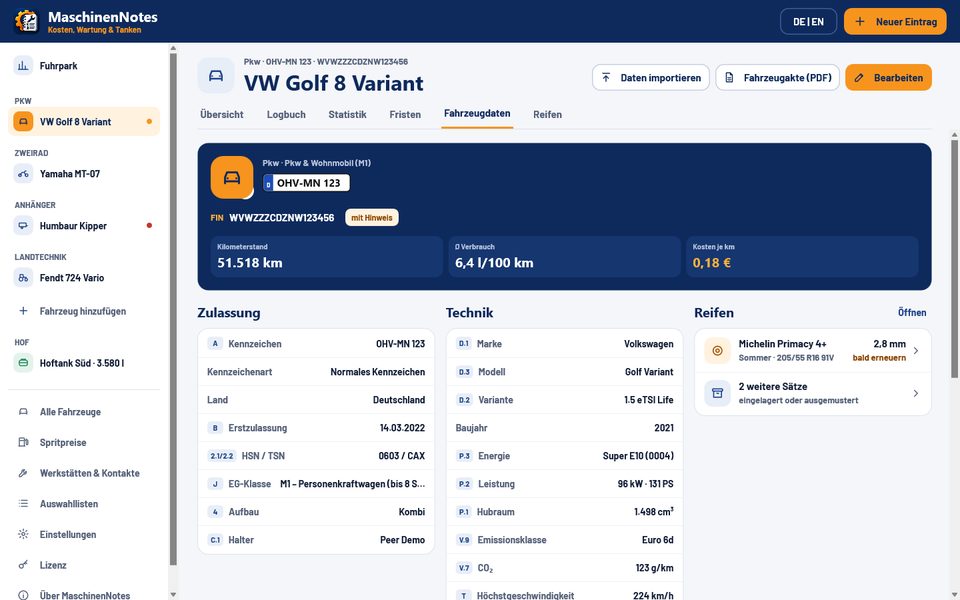Click the Einstellungen gear icon
The height and width of the screenshot is (600, 960).
(x=23, y=534)
